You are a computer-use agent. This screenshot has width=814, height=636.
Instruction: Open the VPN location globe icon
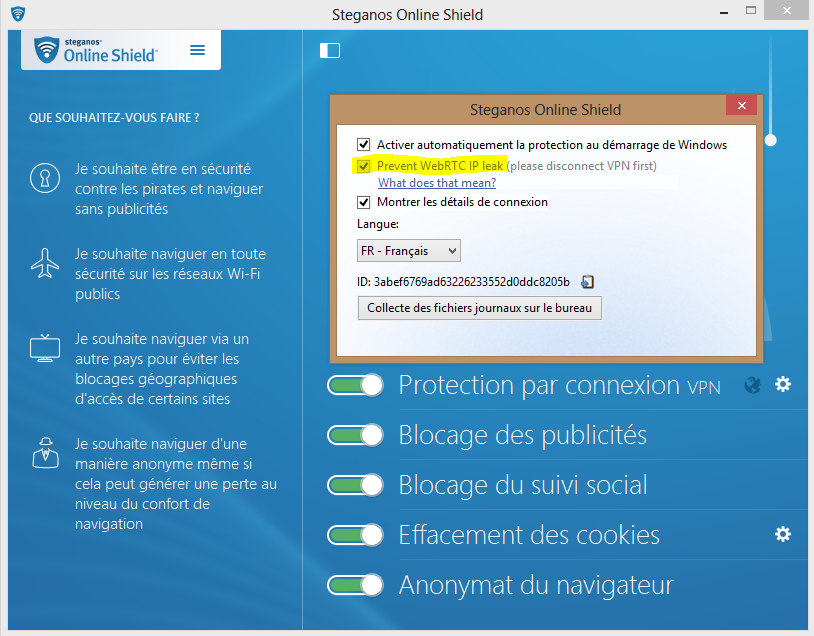click(752, 385)
